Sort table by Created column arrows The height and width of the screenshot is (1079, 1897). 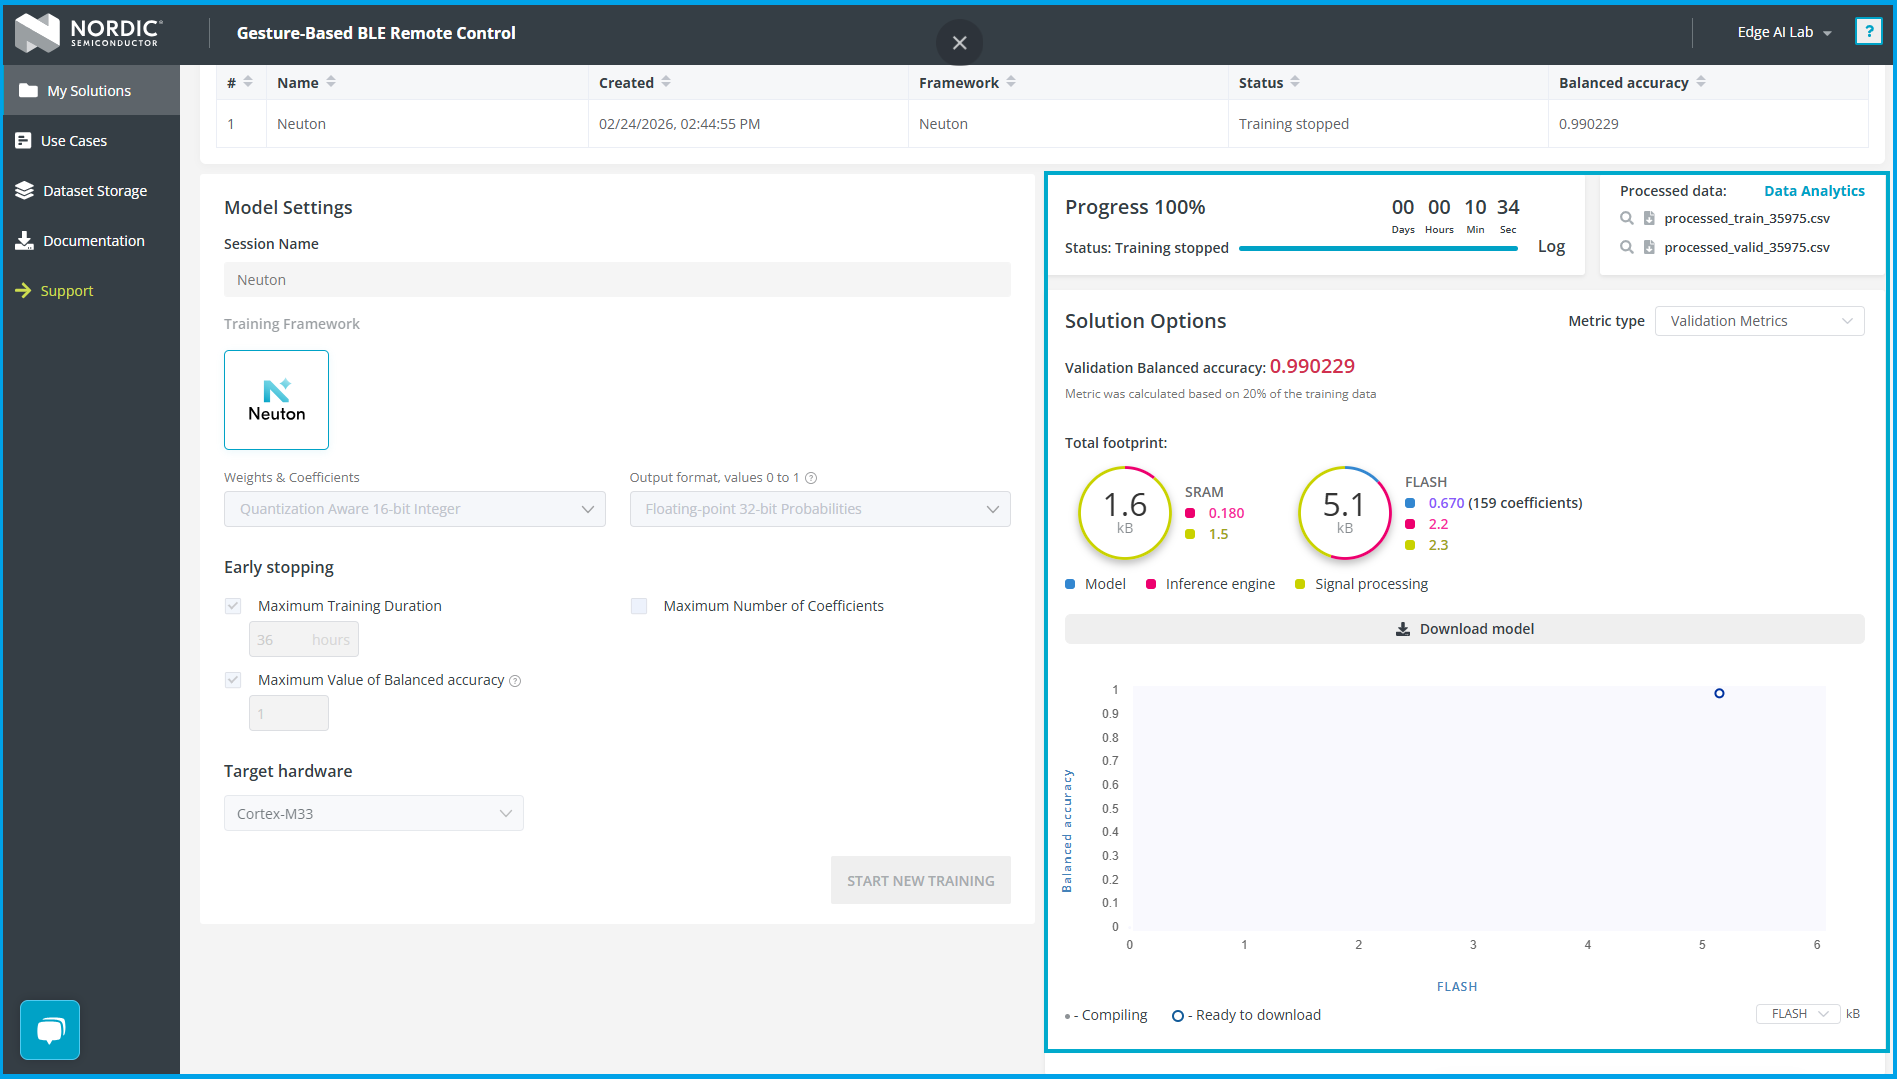666,82
